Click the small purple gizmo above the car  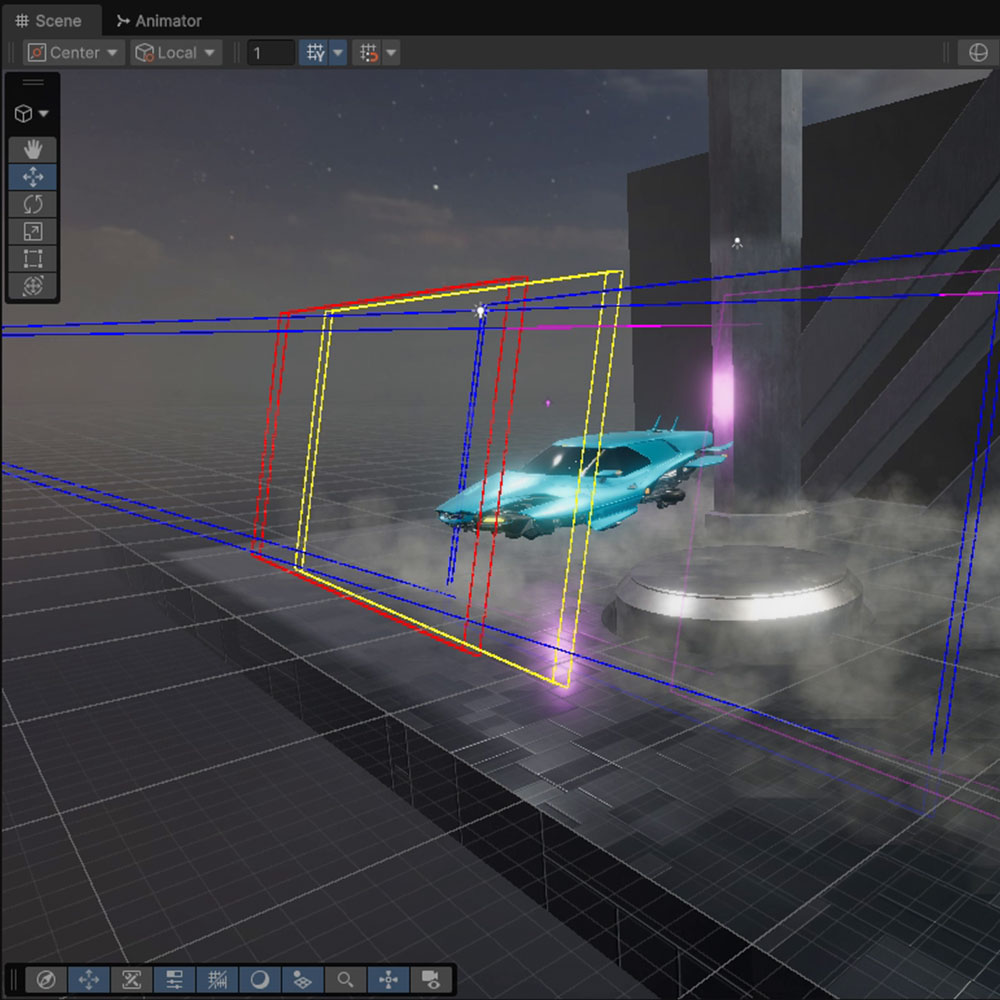tap(548, 403)
